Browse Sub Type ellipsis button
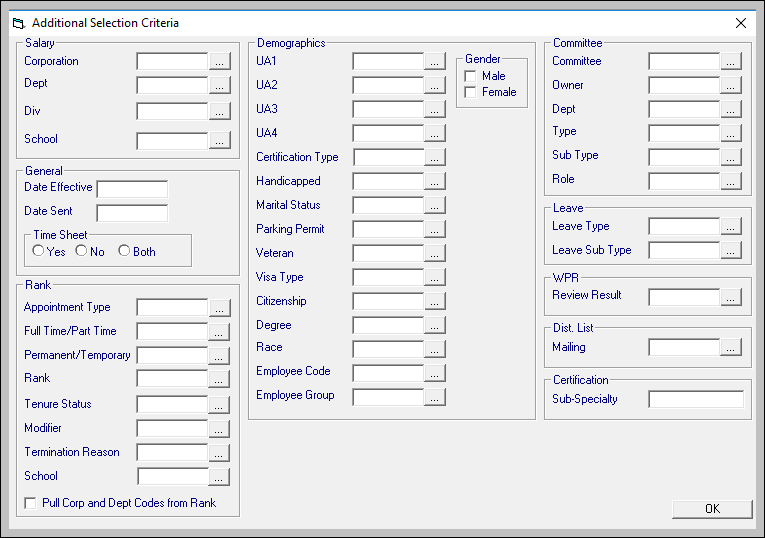765x538 pixels. 731,157
